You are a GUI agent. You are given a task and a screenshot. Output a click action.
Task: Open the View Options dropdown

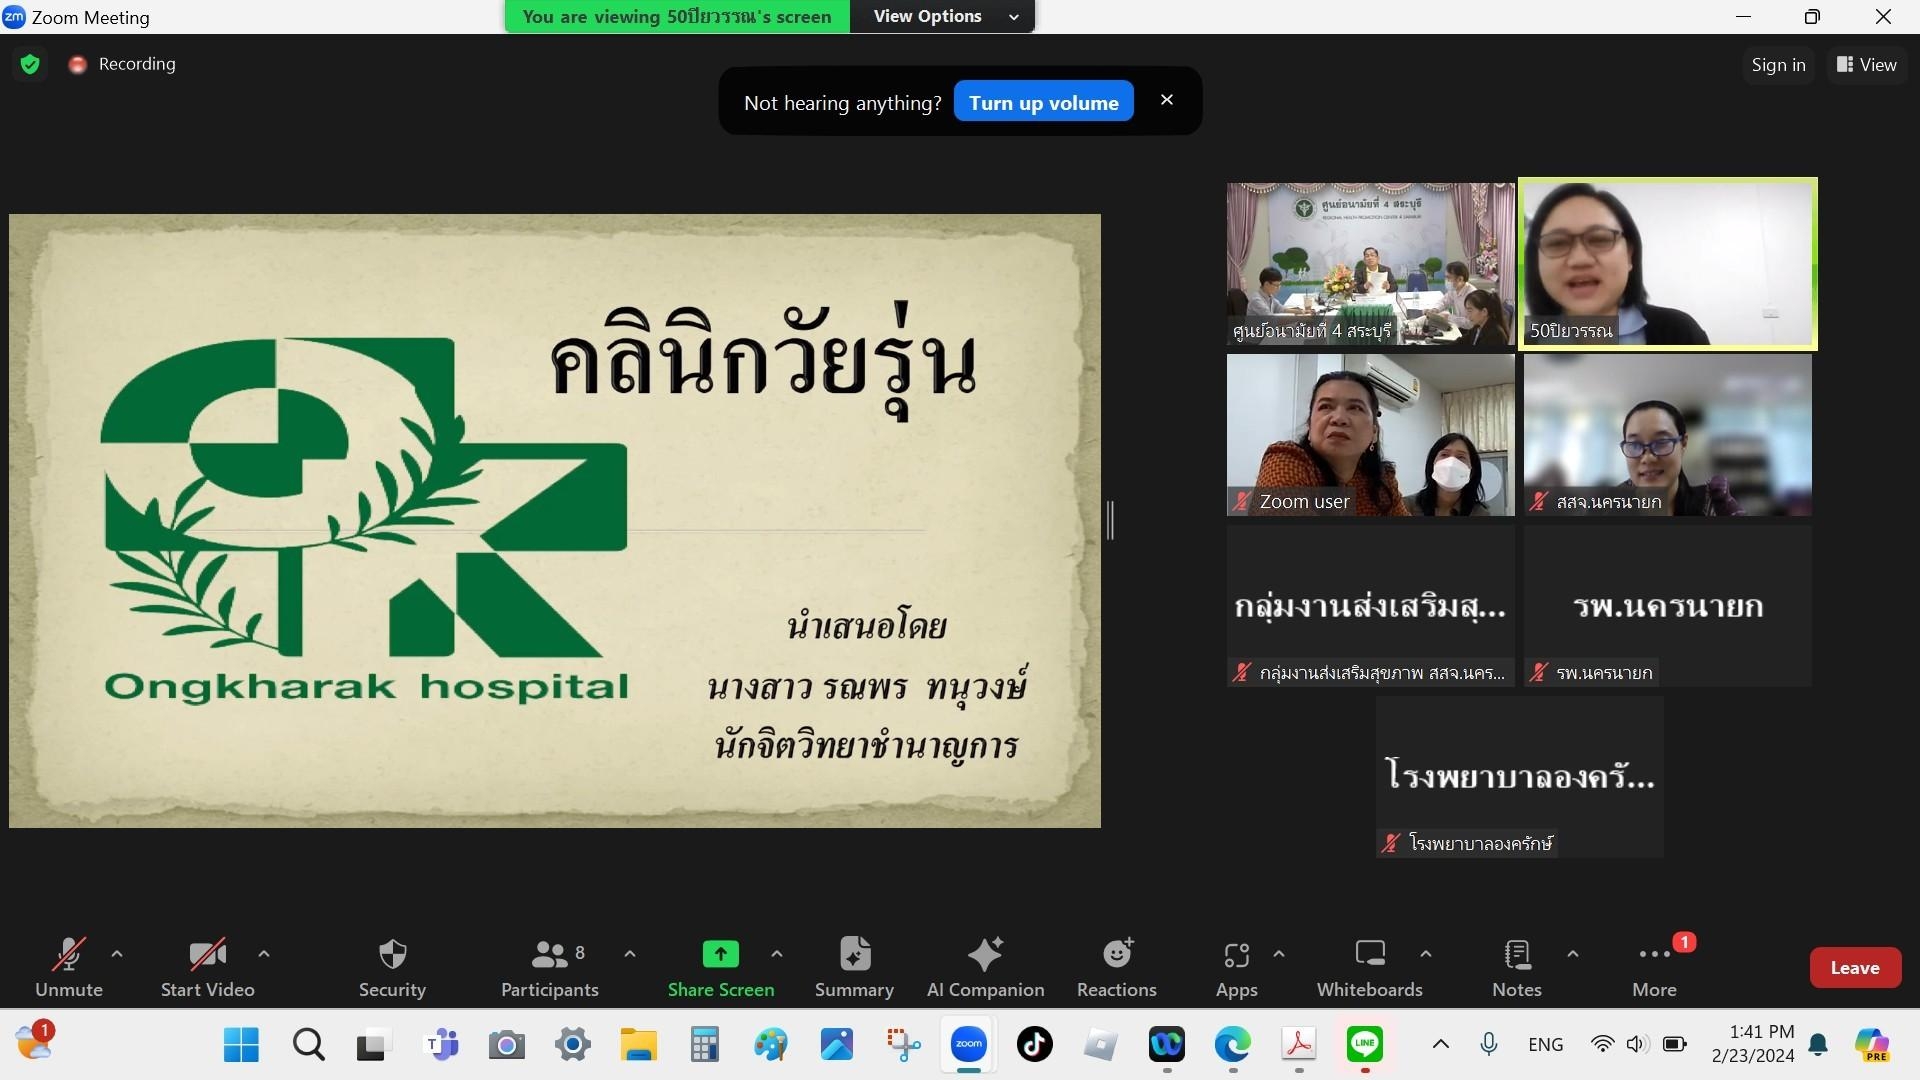pyautogui.click(x=942, y=16)
